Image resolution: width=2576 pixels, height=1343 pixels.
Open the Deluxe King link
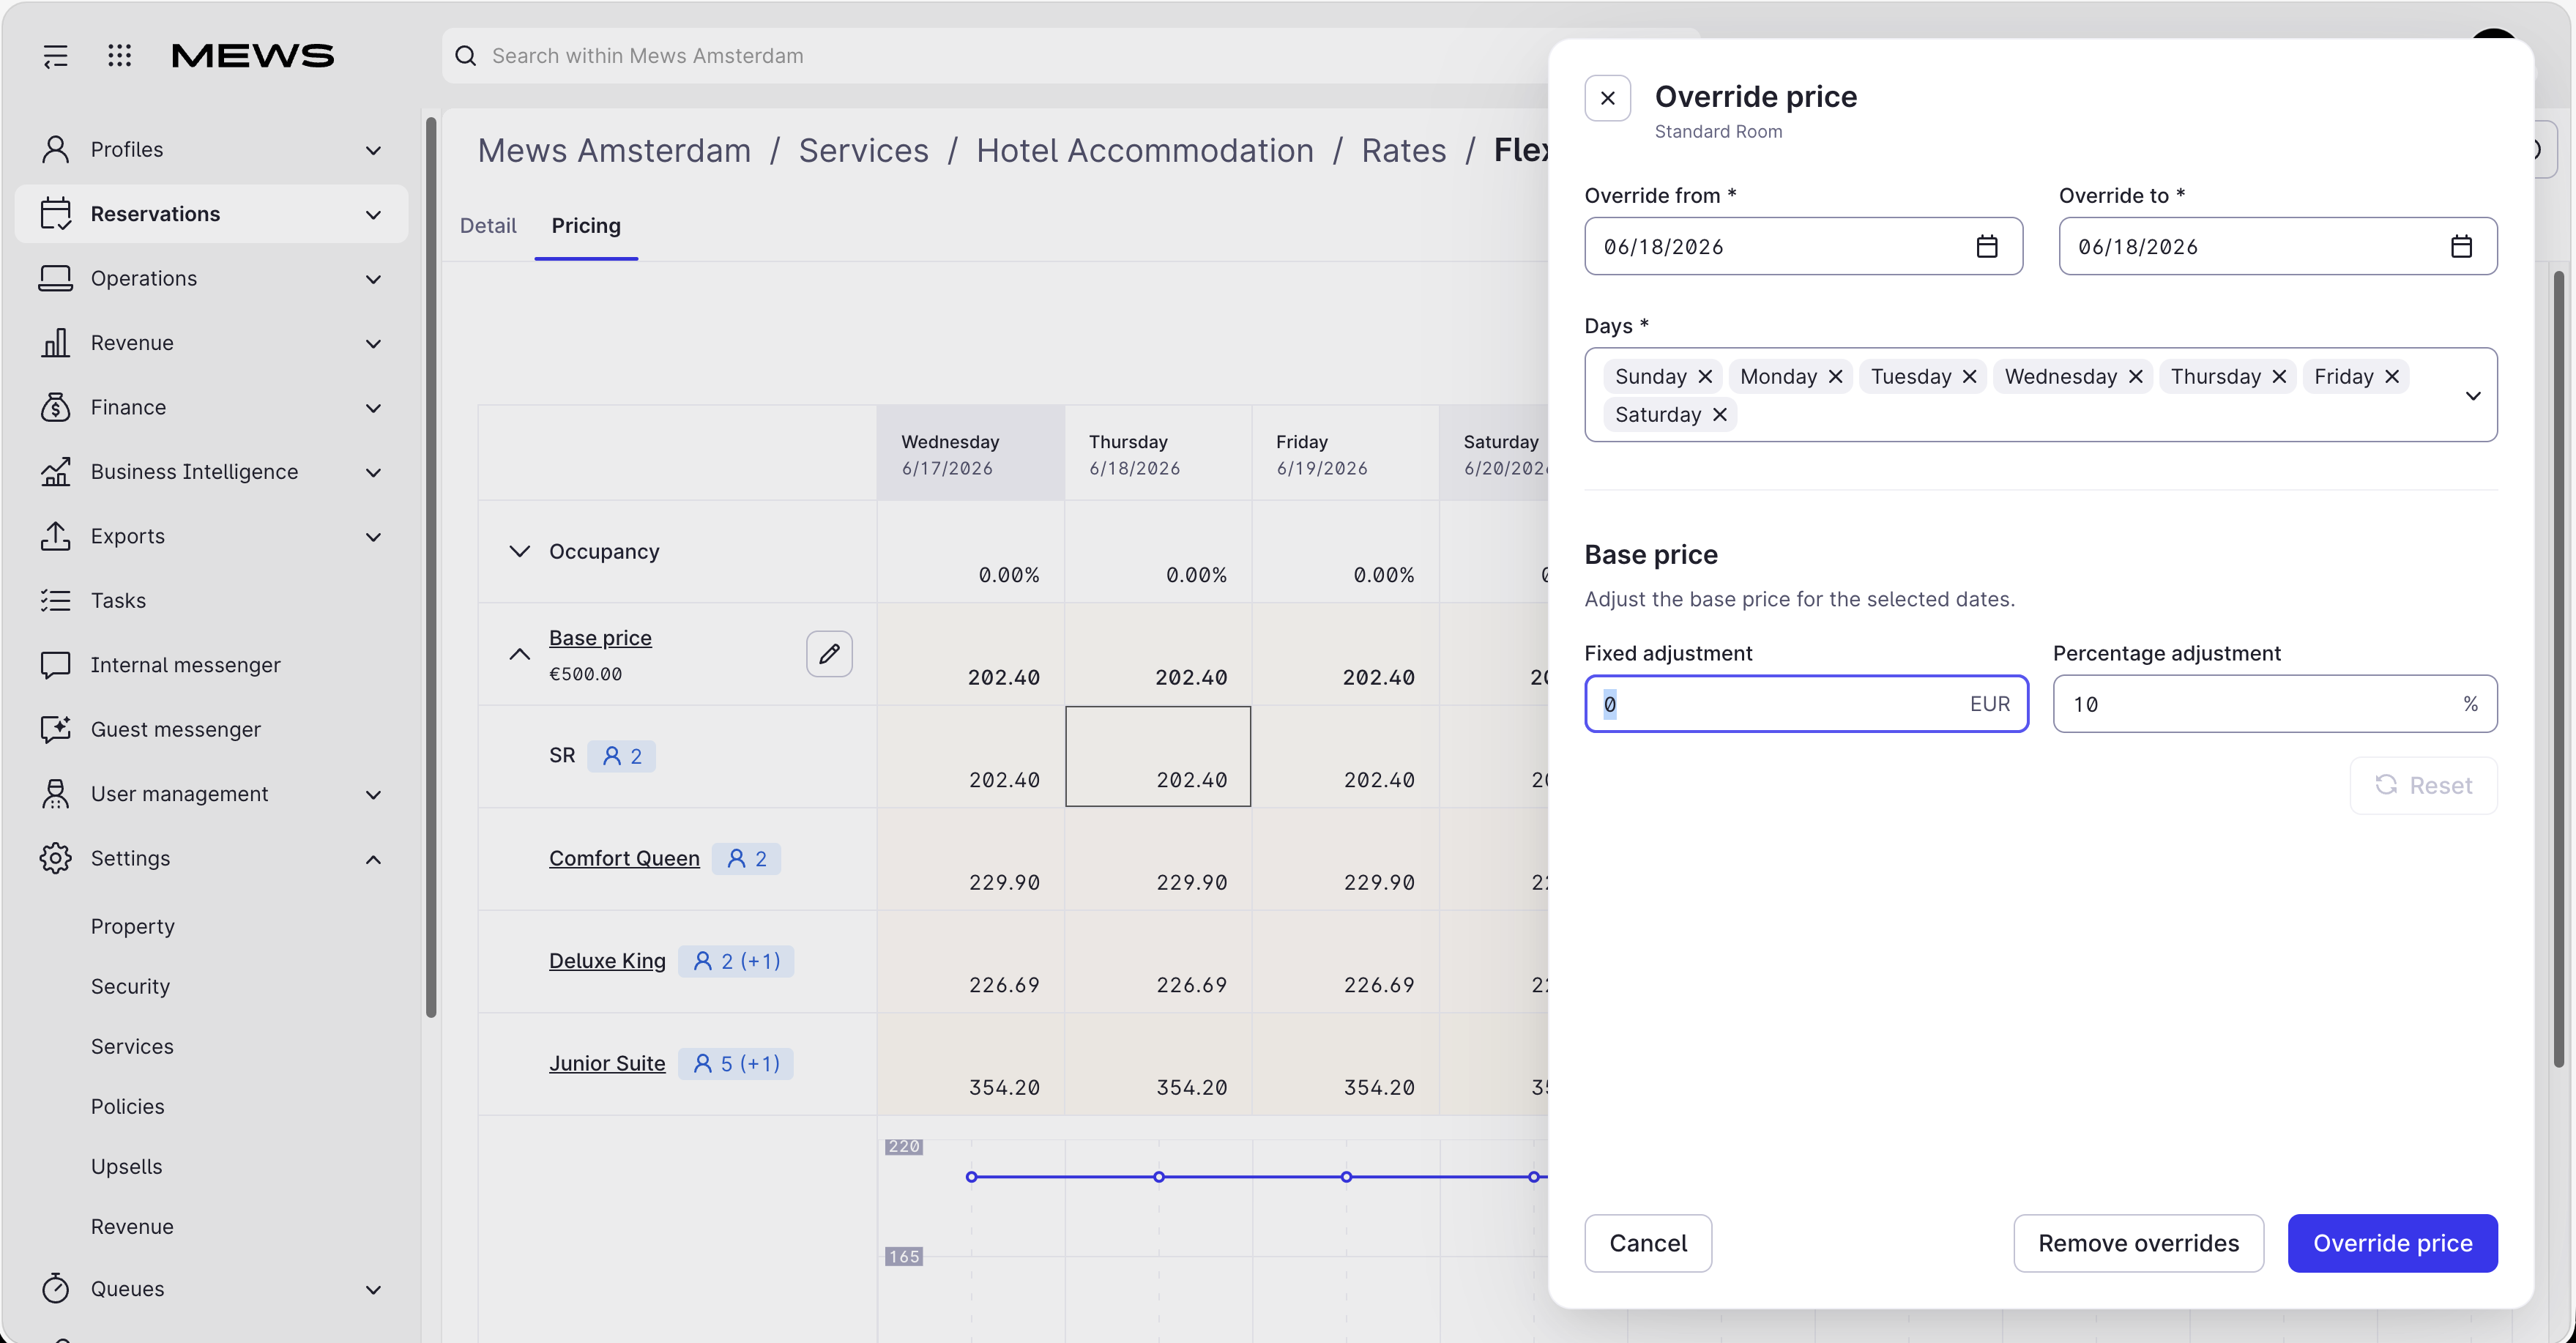pos(607,961)
